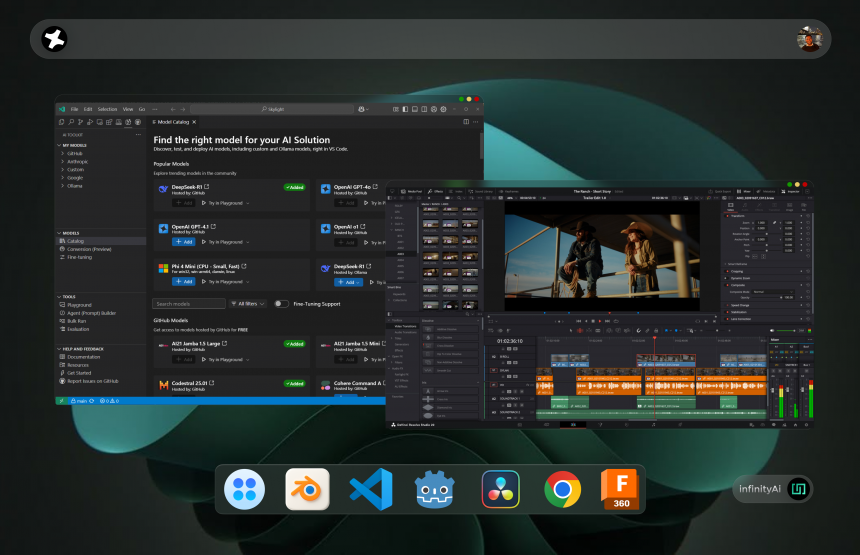Toggle Dynamic Zoom in DaVinci Inspector

point(727,278)
